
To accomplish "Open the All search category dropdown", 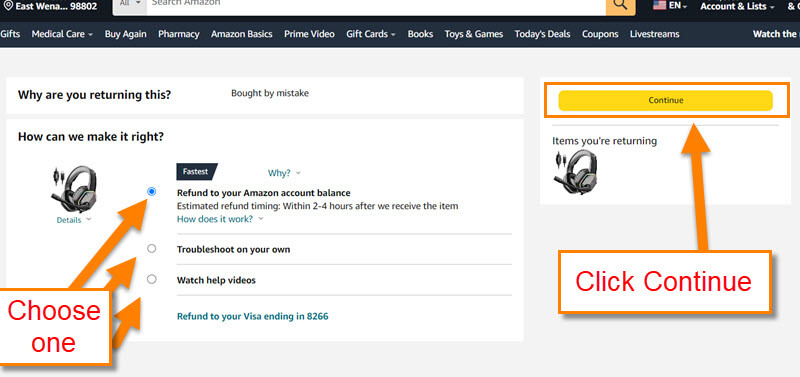I will point(130,4).
